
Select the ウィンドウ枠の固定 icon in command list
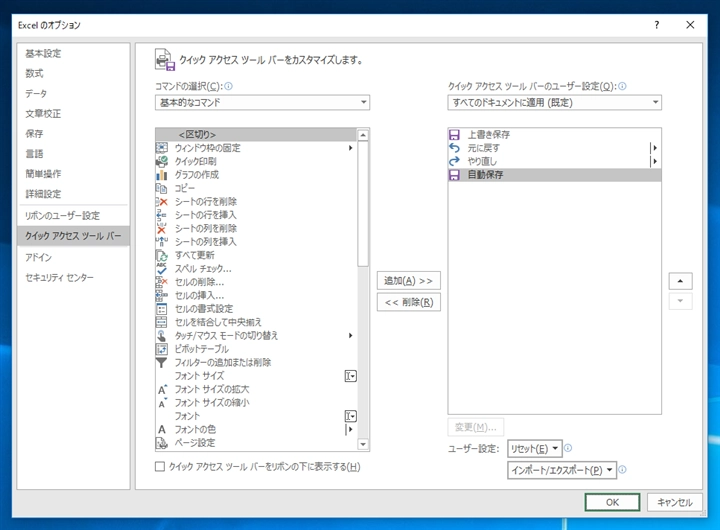click(x=162, y=148)
